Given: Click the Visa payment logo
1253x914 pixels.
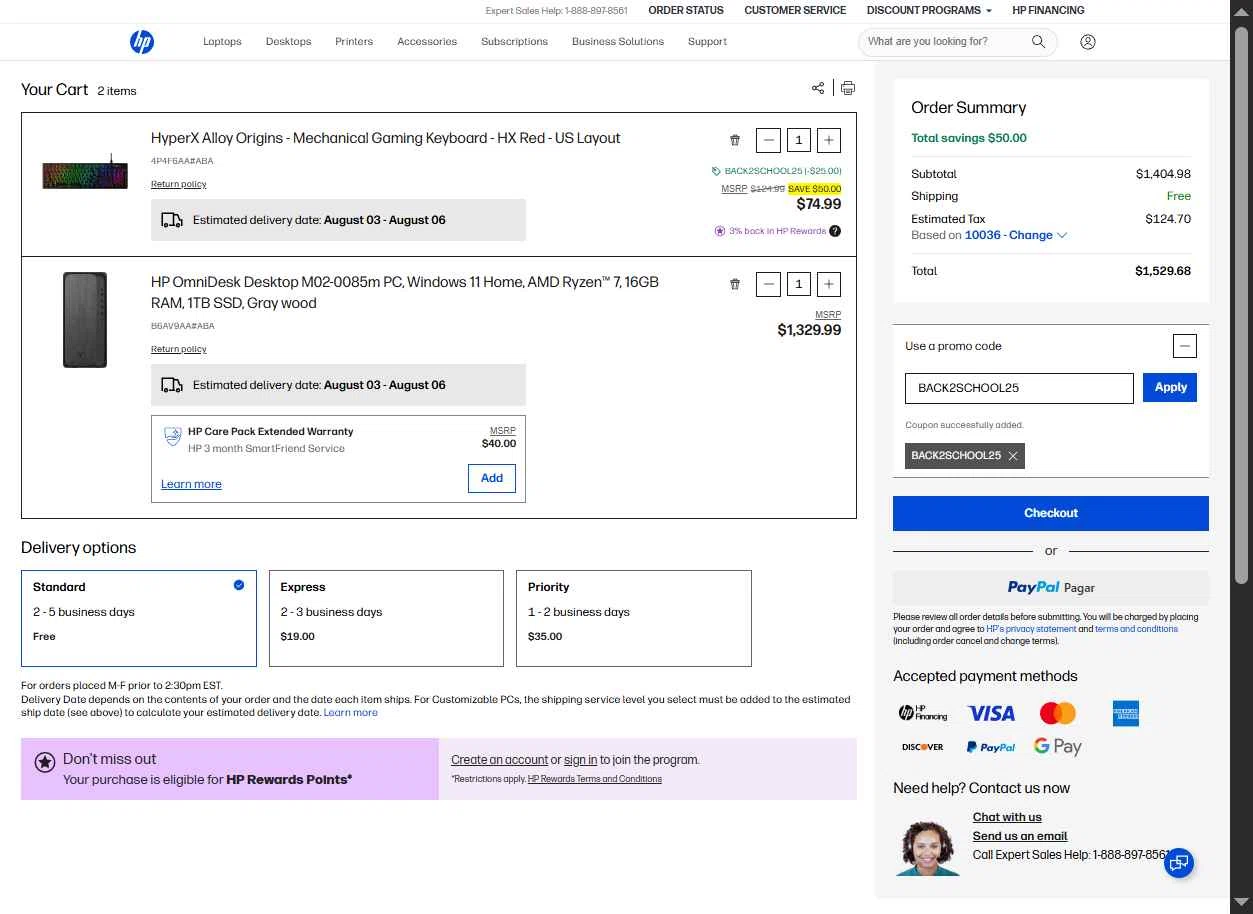Looking at the screenshot, I should tap(992, 713).
